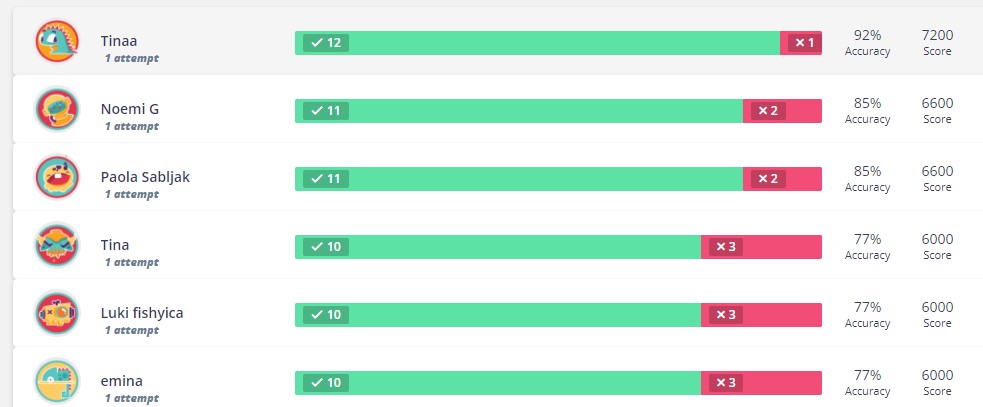Screen dimensions: 983x407
Task: Open the Paola Sabljak player name
Action: [145, 177]
